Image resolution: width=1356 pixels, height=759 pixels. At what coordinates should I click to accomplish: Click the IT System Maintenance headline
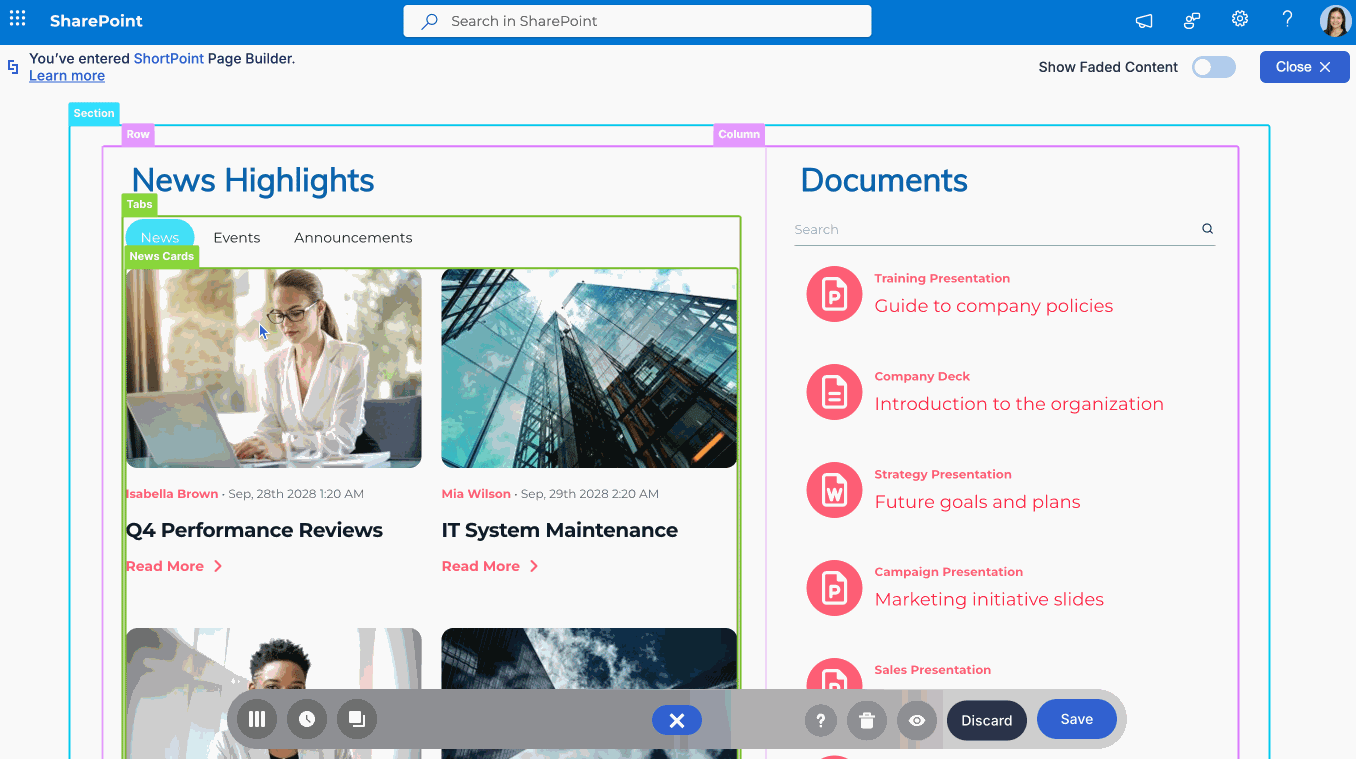(560, 530)
